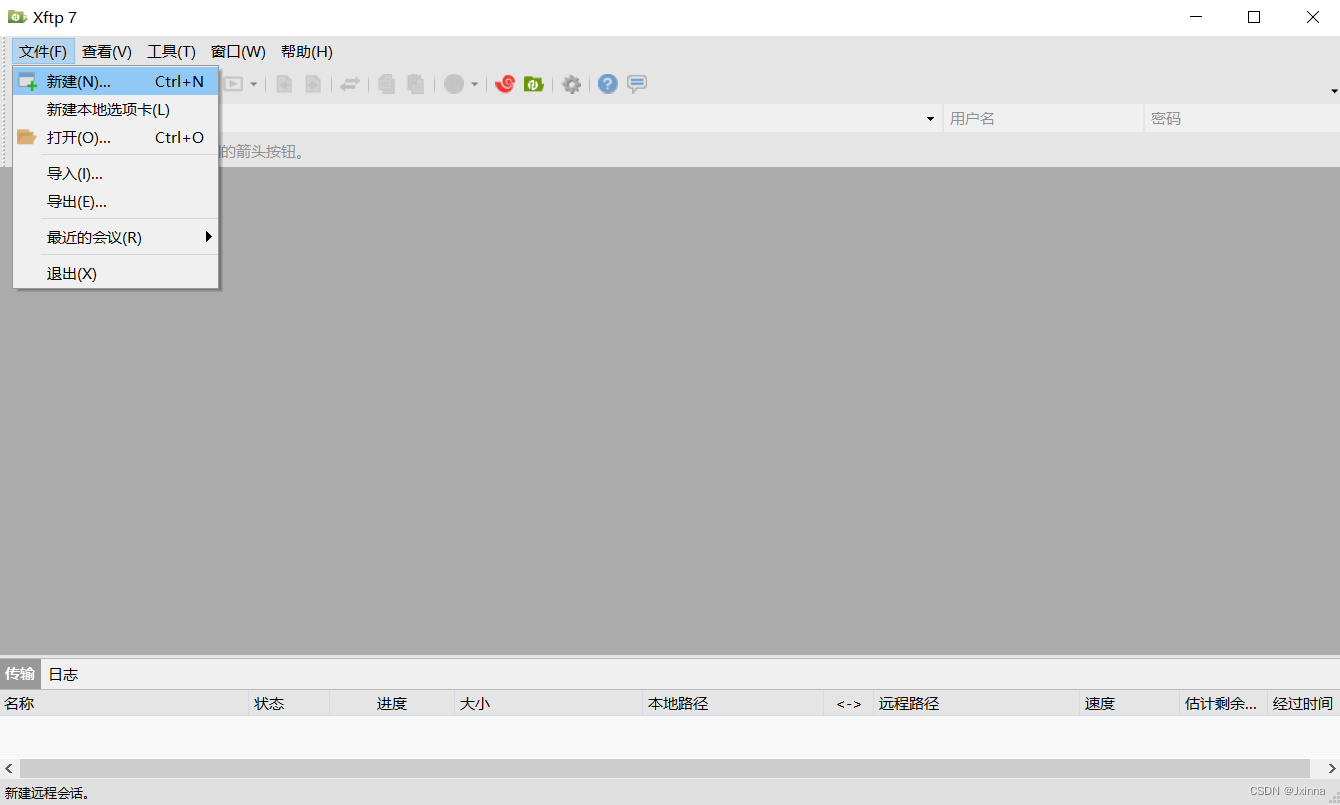The width and height of the screenshot is (1340, 805).
Task: Click the speech bubble feedback icon
Action: (637, 84)
